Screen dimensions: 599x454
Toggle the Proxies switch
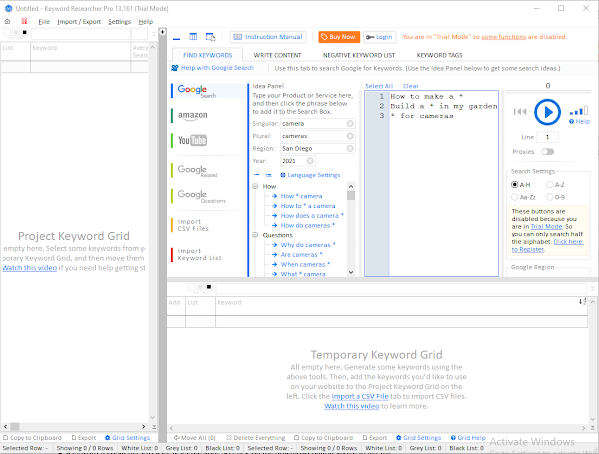pos(547,152)
